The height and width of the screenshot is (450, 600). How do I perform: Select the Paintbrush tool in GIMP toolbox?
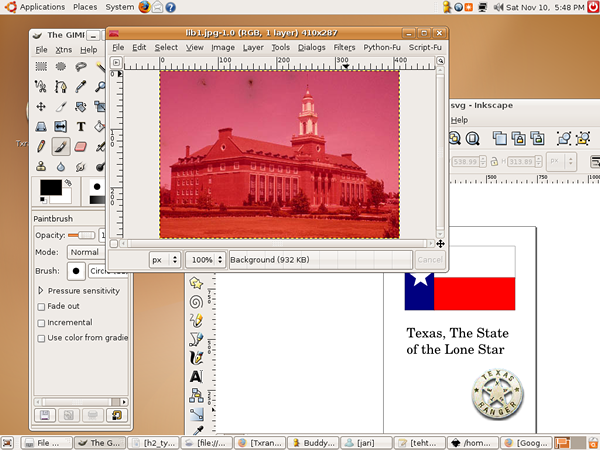[x=61, y=146]
